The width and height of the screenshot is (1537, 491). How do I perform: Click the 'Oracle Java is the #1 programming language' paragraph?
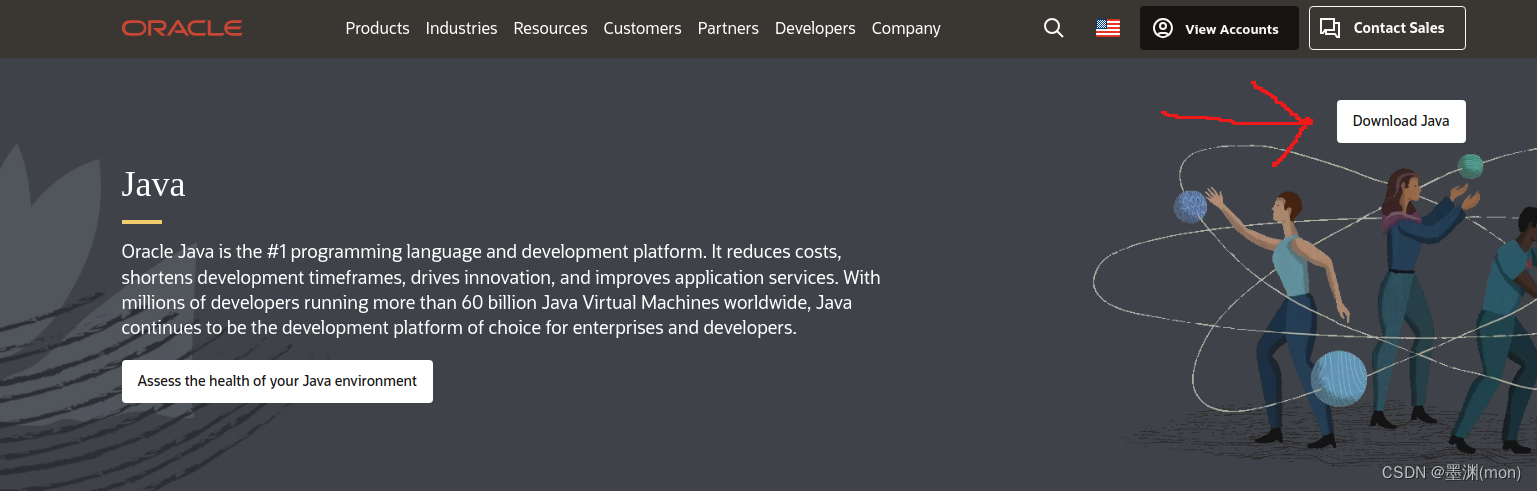pyautogui.click(x=501, y=288)
